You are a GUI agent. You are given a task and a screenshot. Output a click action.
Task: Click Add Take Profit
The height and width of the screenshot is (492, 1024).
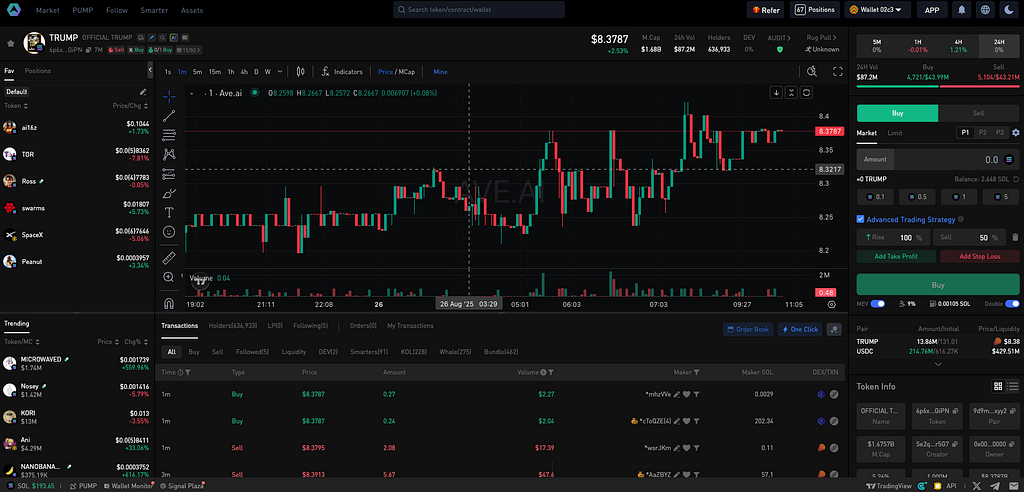[896, 256]
